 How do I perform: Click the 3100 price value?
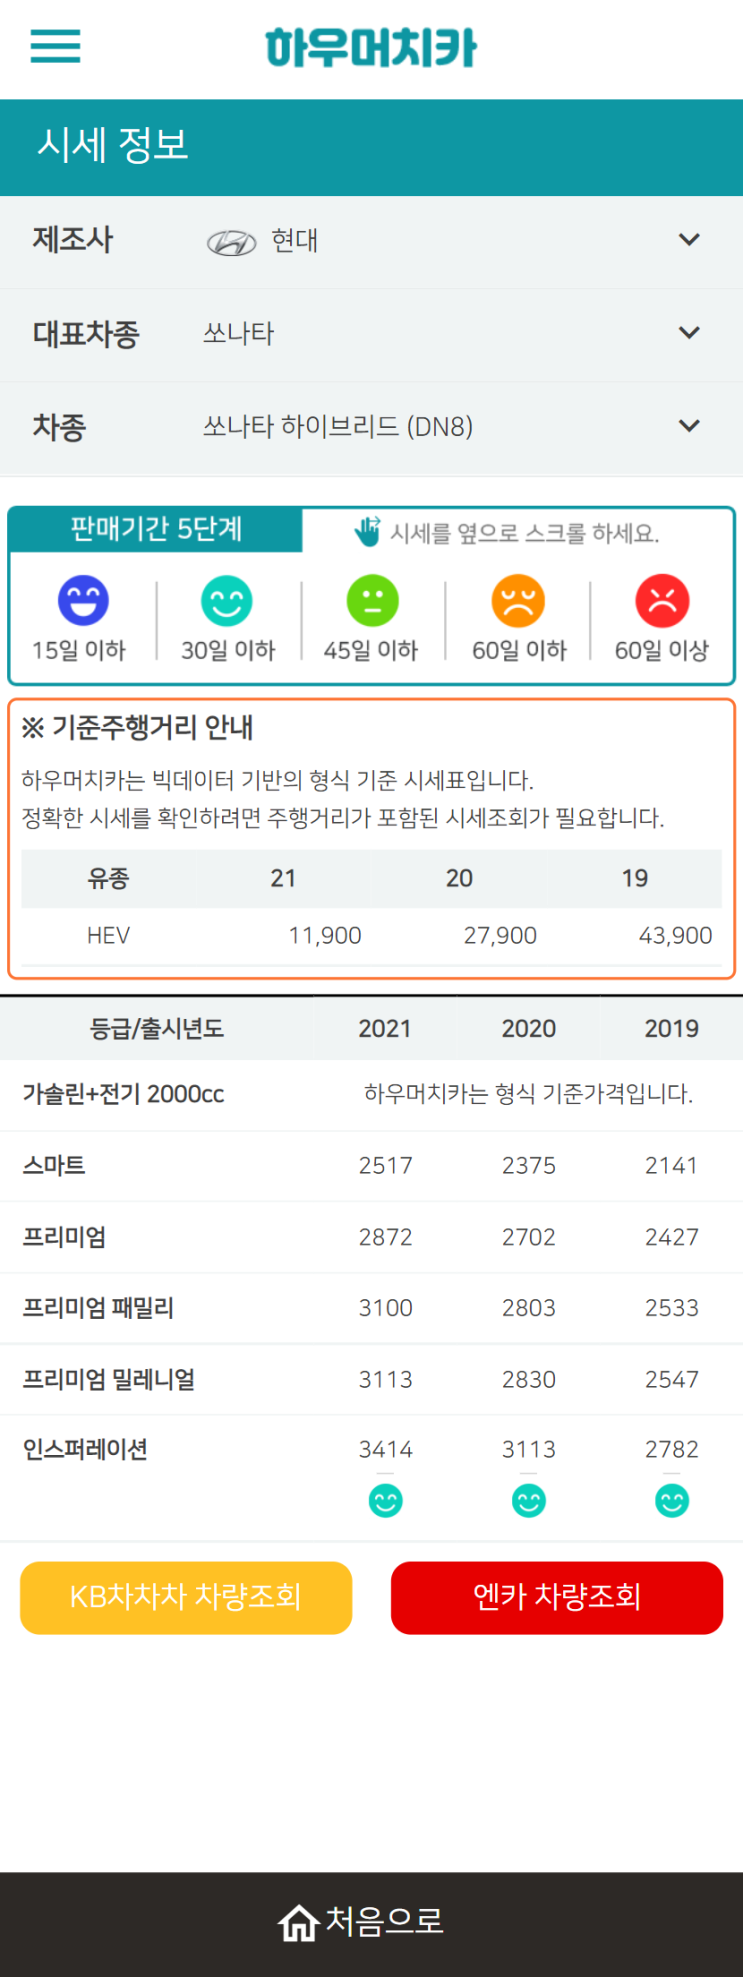pyautogui.click(x=386, y=1308)
